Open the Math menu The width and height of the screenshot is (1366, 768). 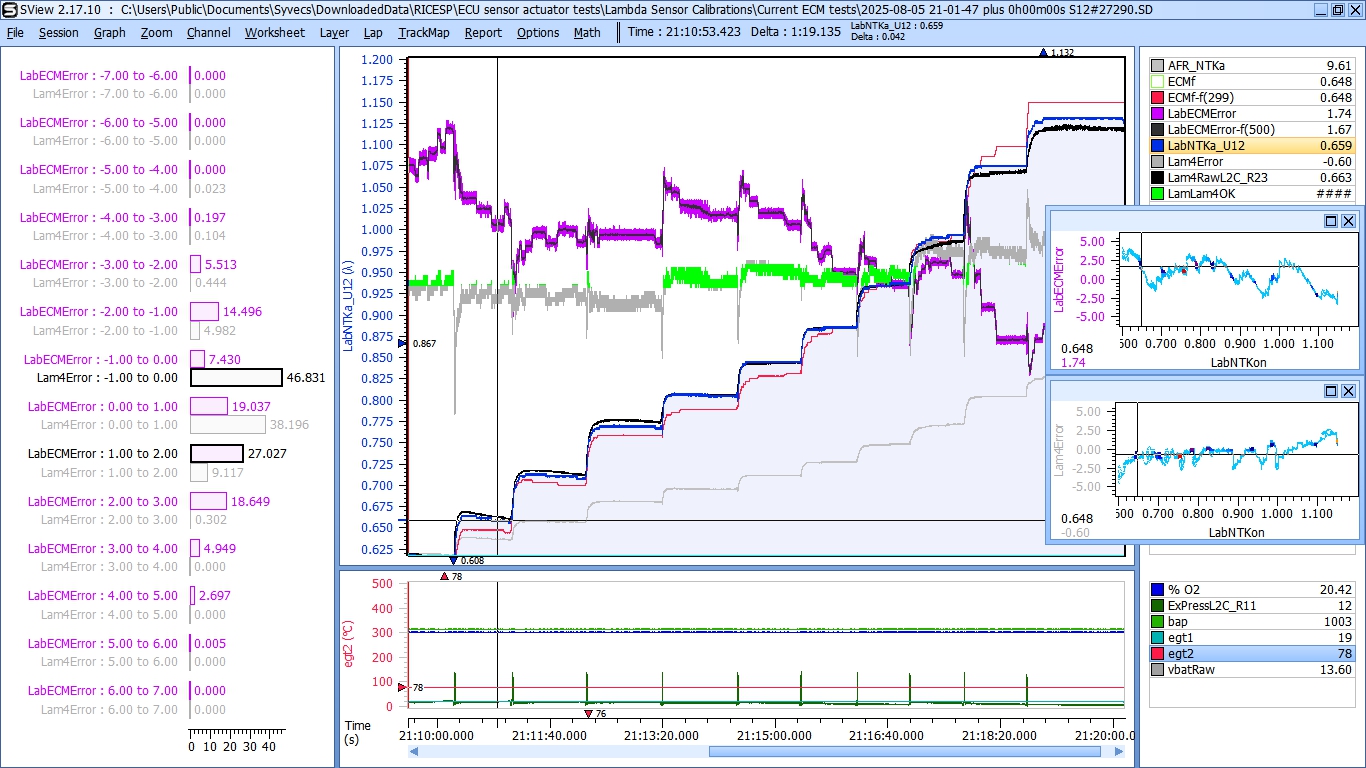pyautogui.click(x=587, y=32)
